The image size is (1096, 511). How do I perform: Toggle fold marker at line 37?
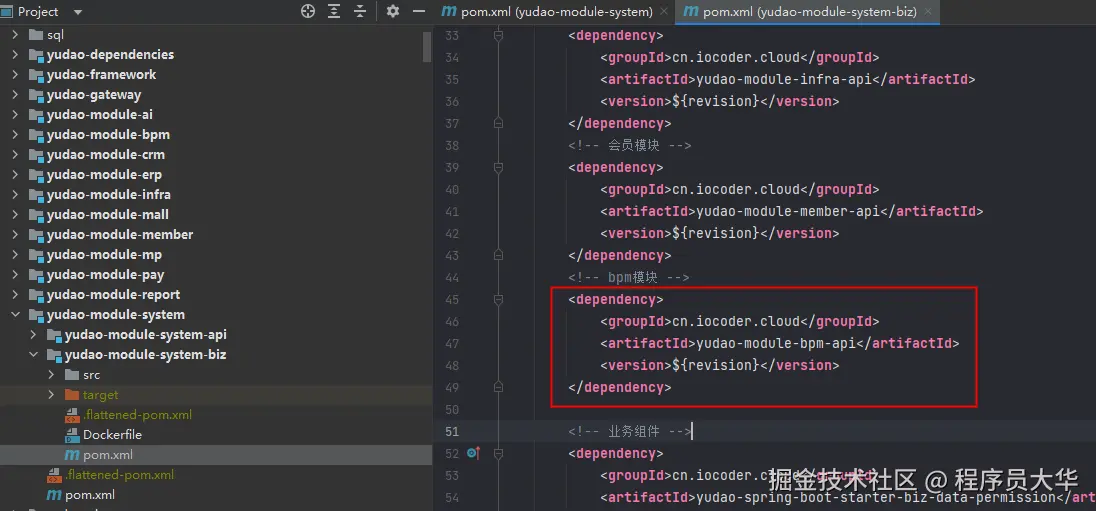tap(498, 124)
